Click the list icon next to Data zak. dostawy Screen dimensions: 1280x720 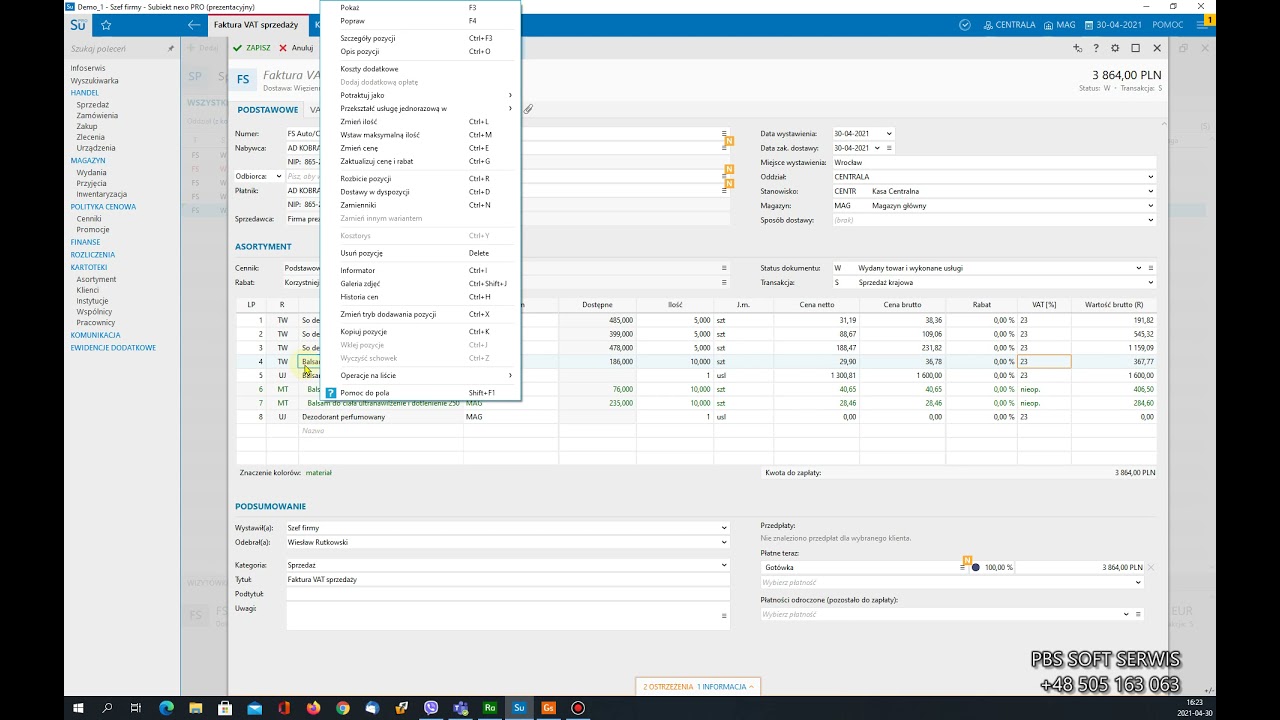pyautogui.click(x=889, y=148)
